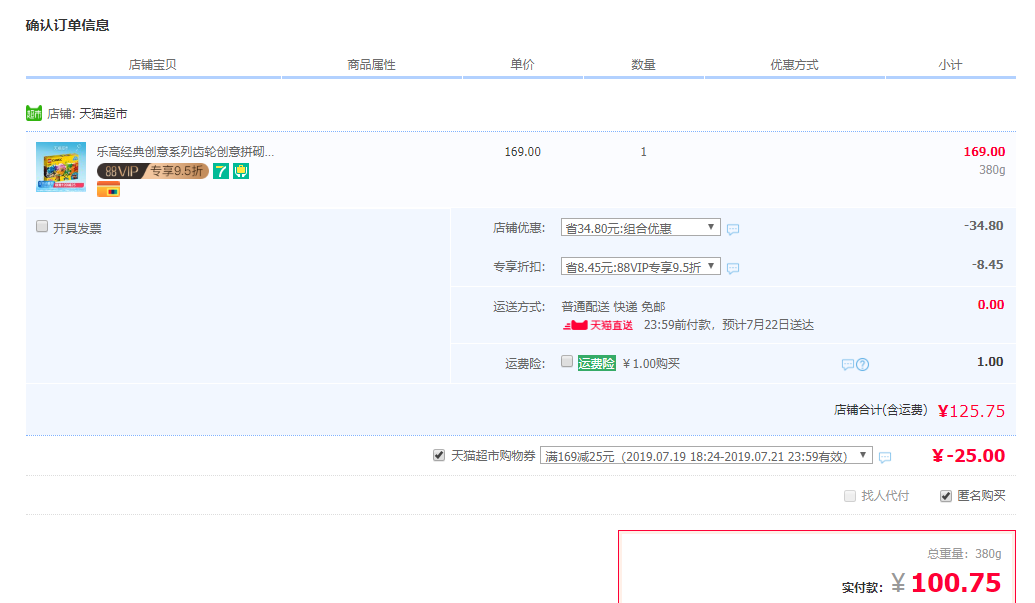Click the 确认订单信息 page heading
The height and width of the screenshot is (603, 1035).
[x=67, y=25]
